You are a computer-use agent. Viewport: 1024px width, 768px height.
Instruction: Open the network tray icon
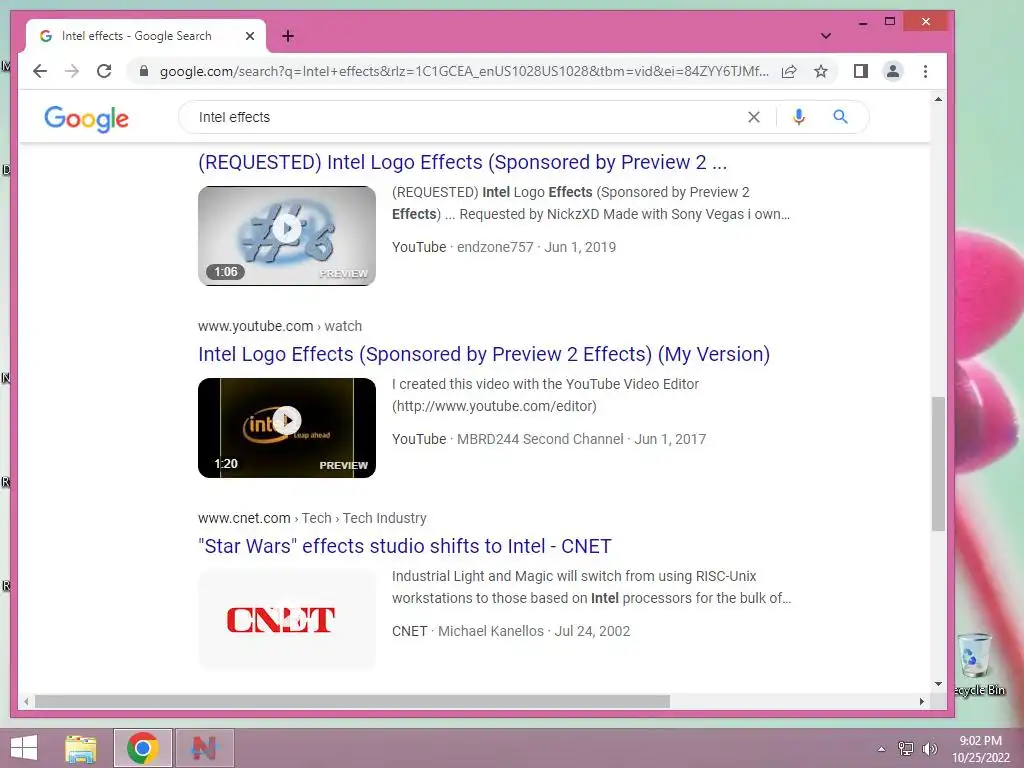click(x=905, y=749)
